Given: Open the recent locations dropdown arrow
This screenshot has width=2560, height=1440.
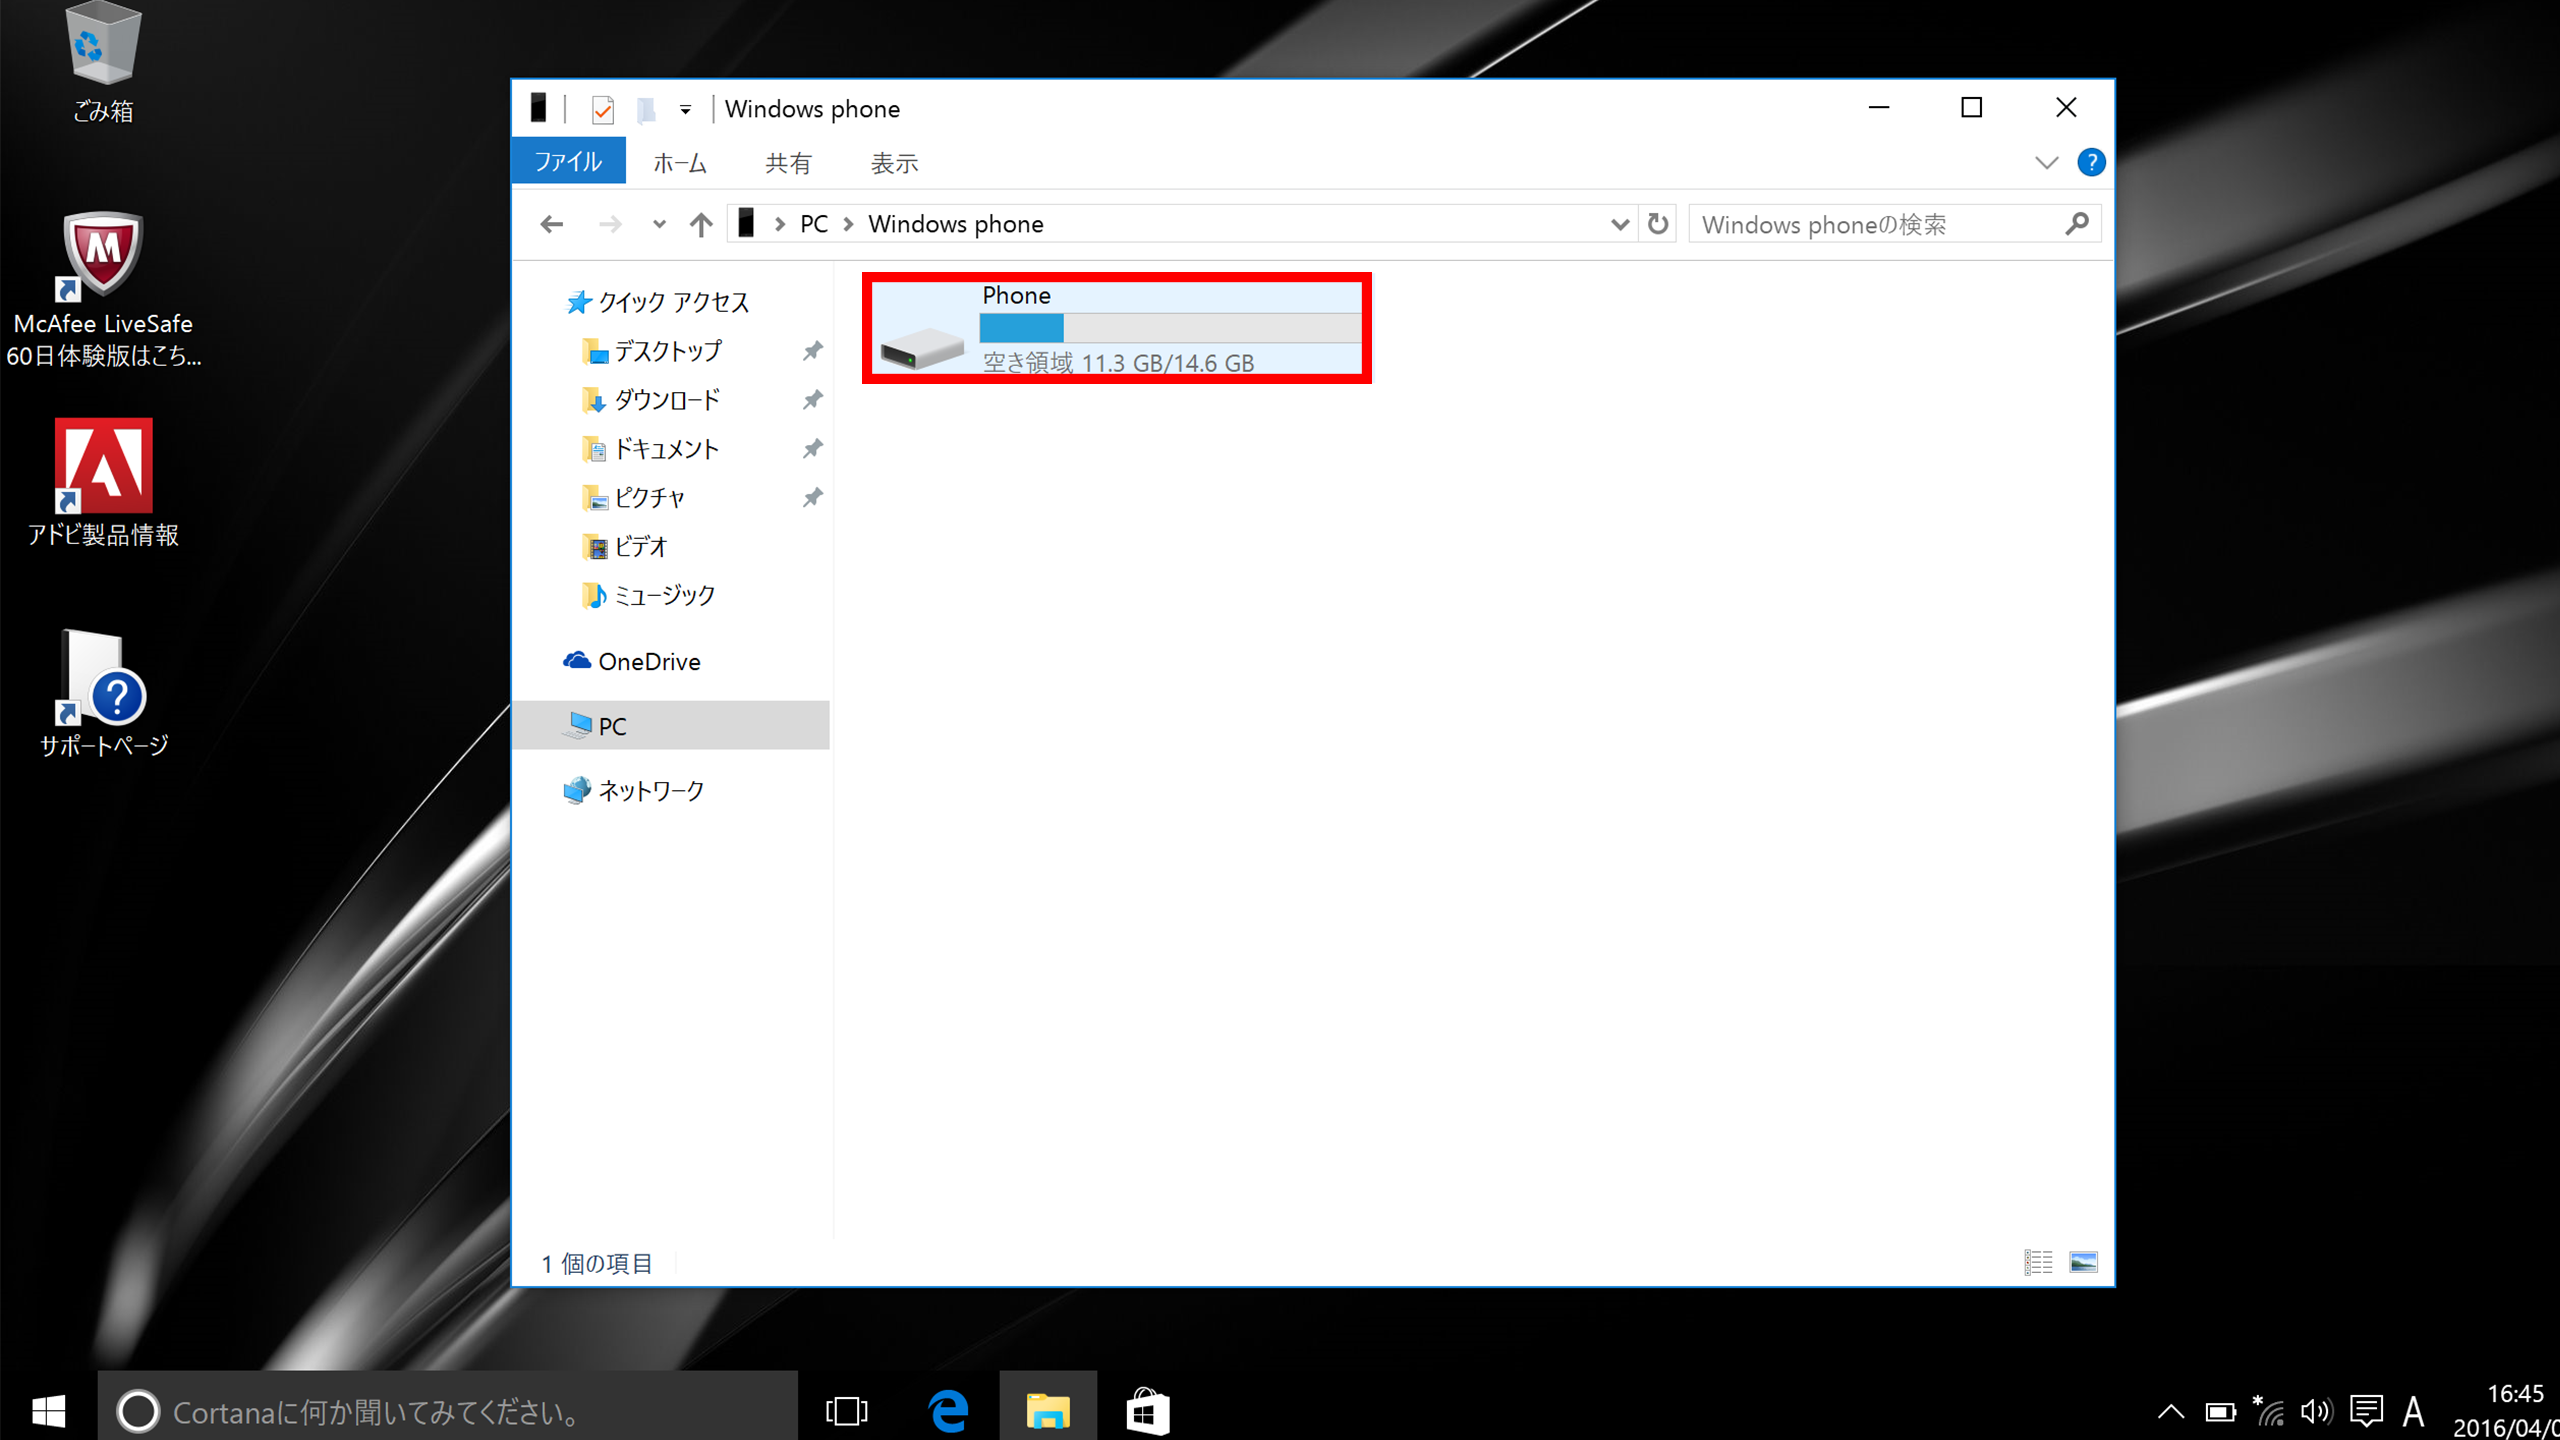Looking at the screenshot, I should coord(658,224).
